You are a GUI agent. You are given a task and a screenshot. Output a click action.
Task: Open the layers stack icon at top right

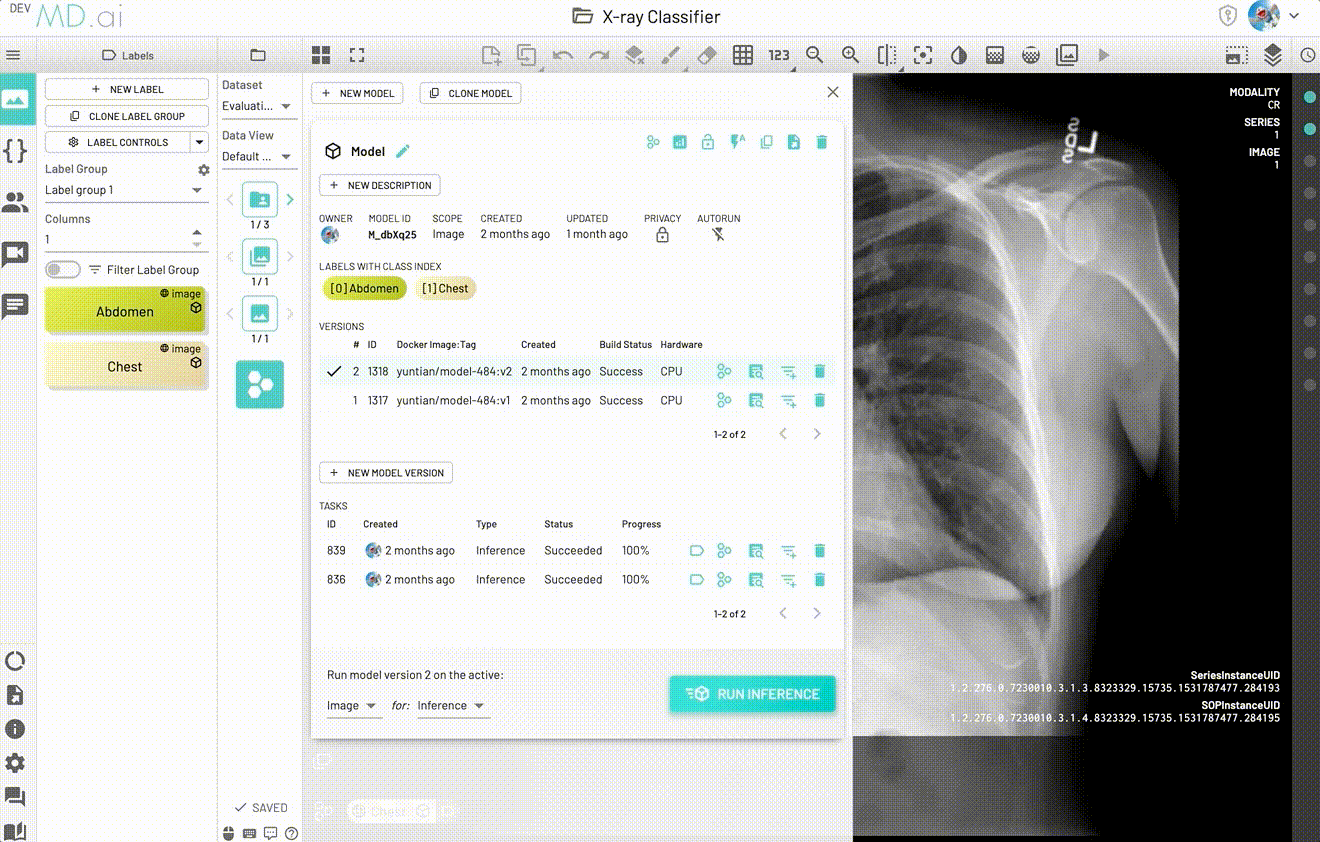click(1272, 55)
